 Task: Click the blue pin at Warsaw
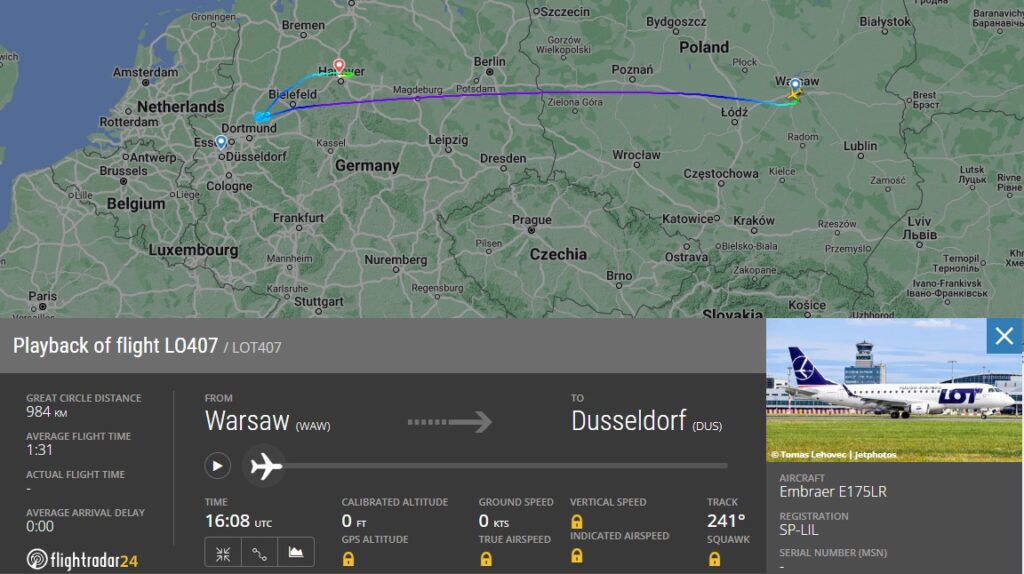(x=795, y=85)
